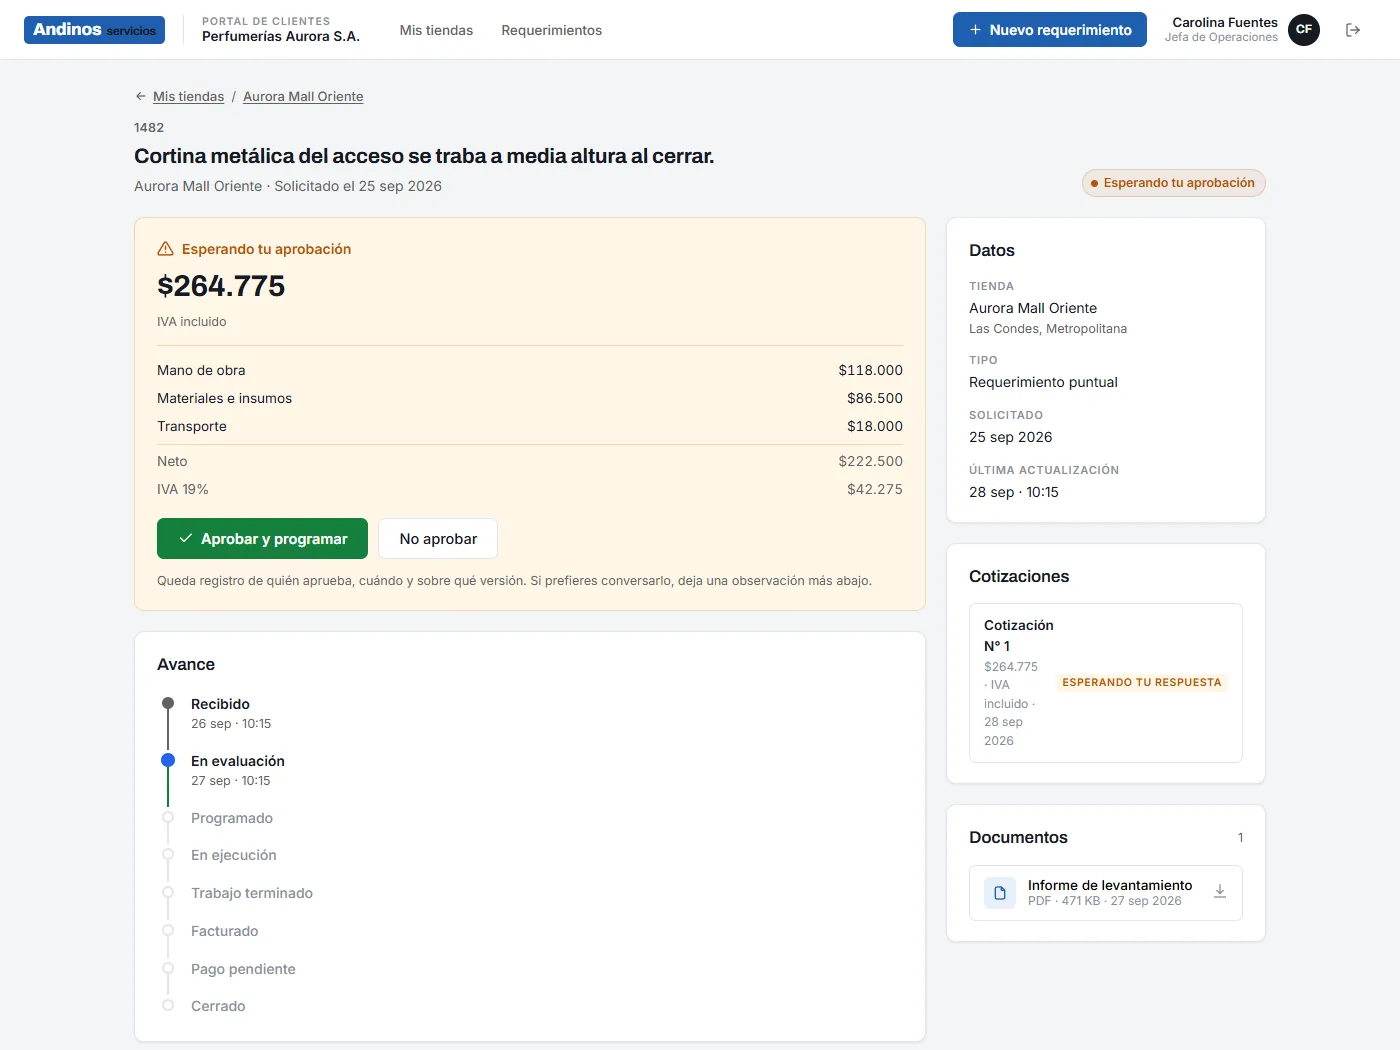
Task: Click the request number 1482
Action: [149, 128]
